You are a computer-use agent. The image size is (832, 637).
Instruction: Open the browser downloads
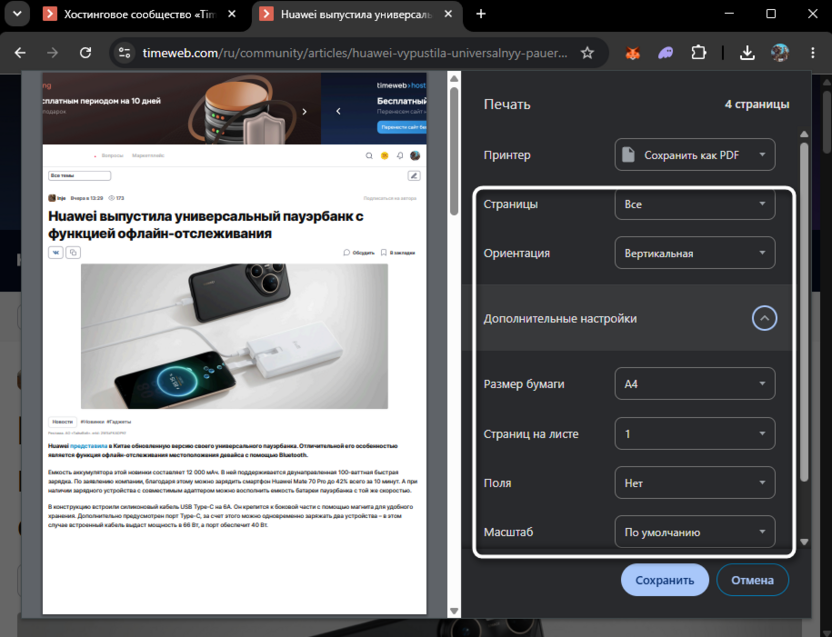coord(747,53)
